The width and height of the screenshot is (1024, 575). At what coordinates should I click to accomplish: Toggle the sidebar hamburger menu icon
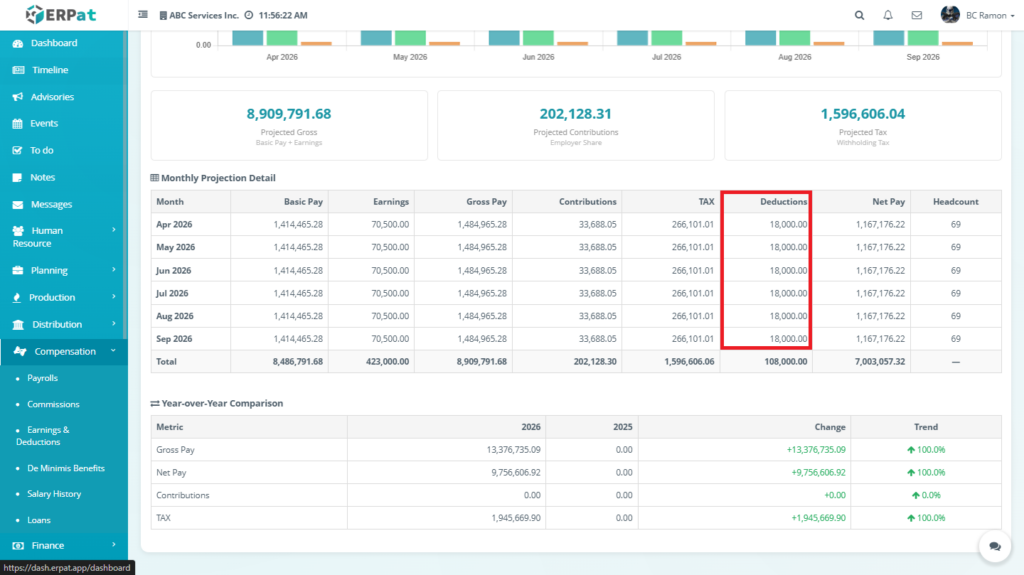tap(143, 15)
